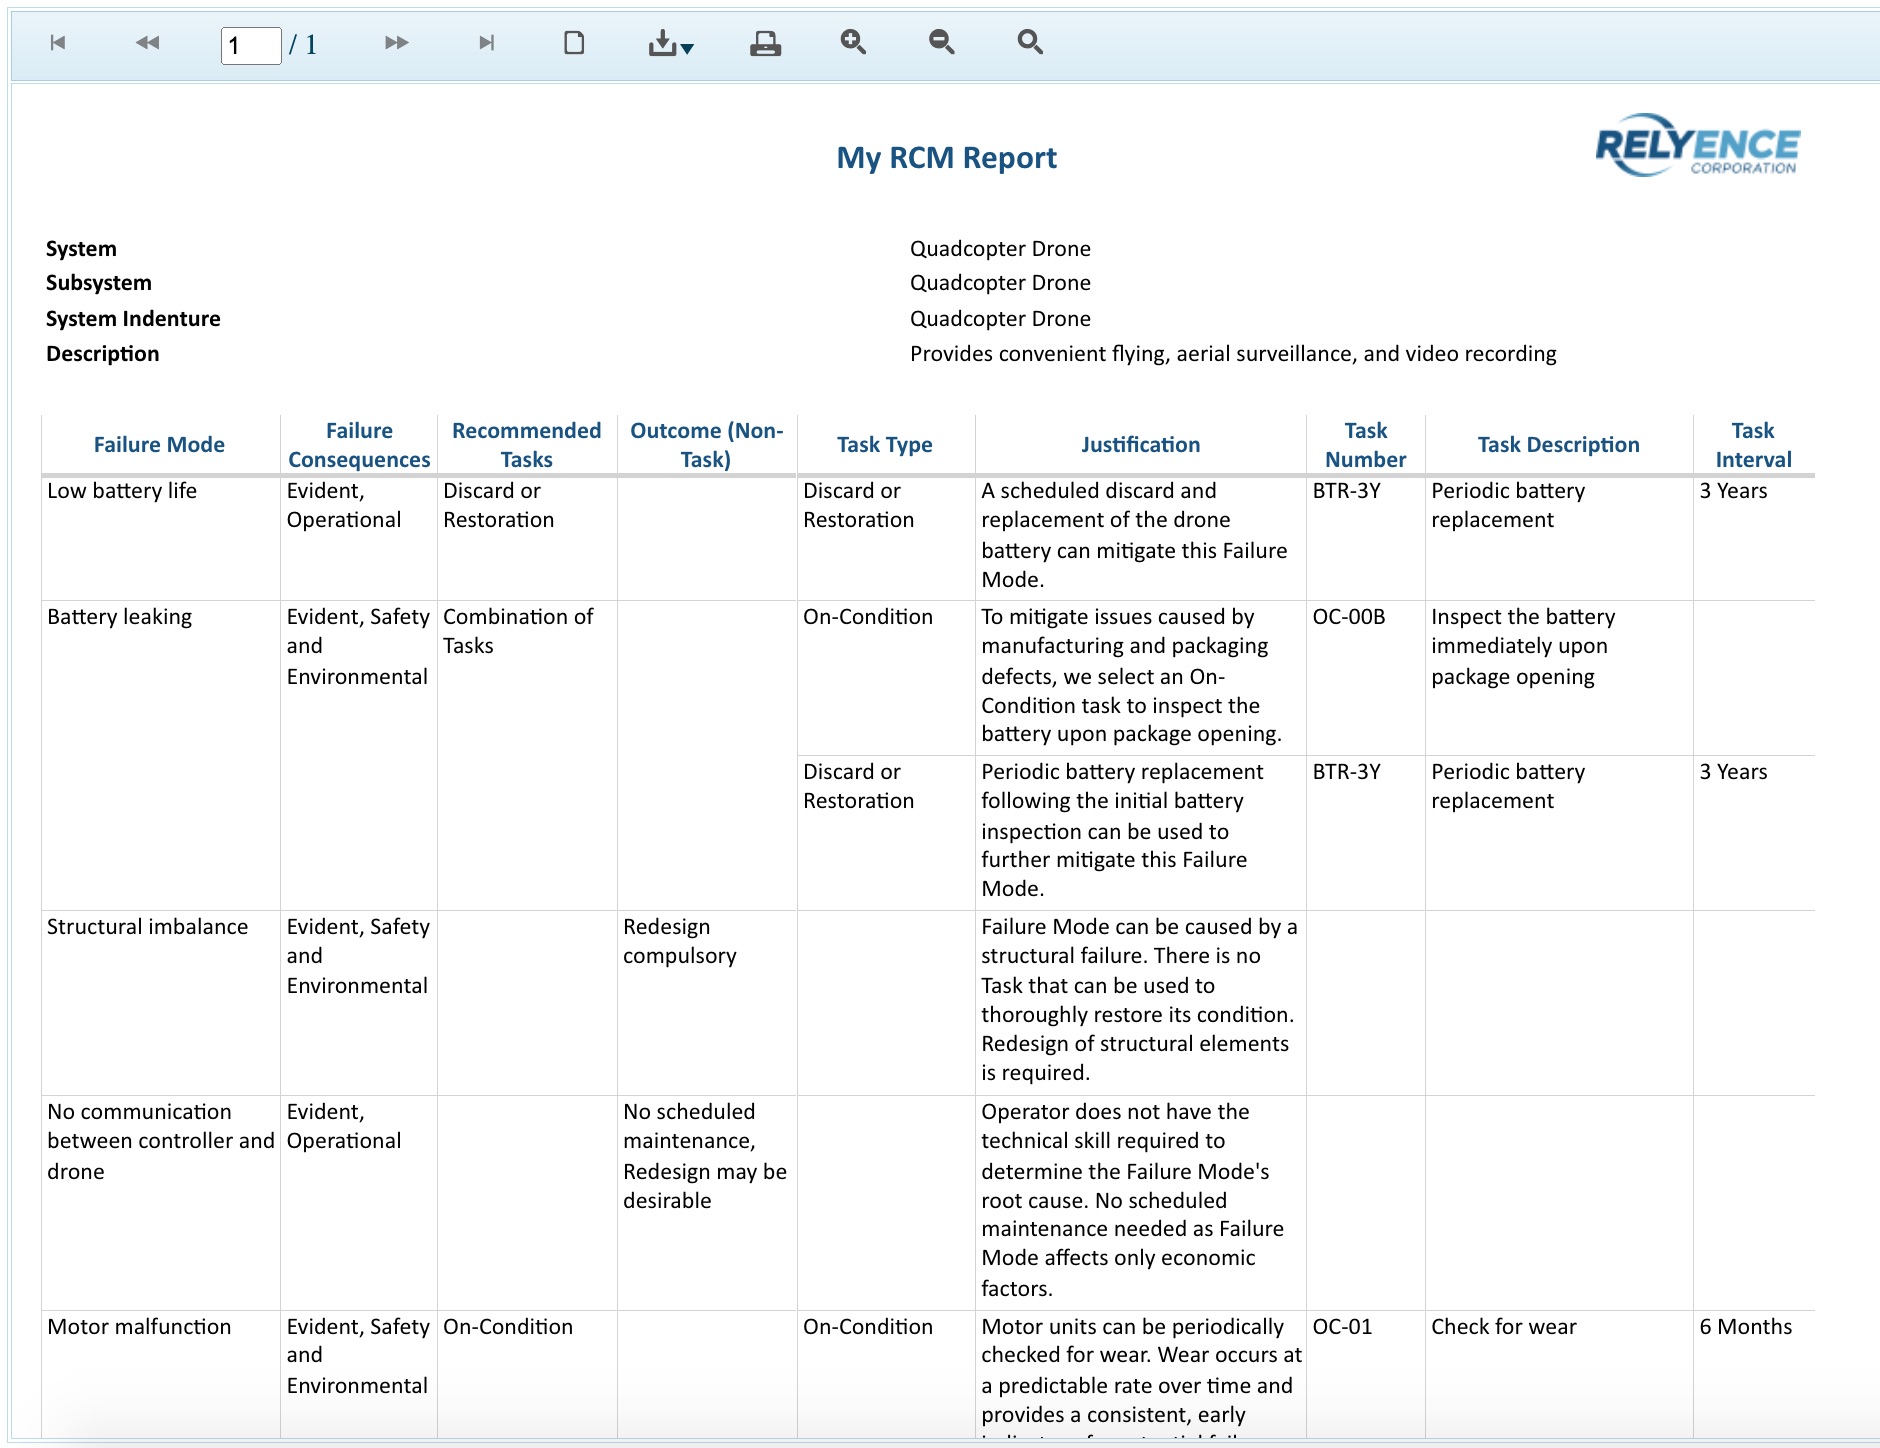This screenshot has width=1880, height=1448.
Task: Go to the next page
Action: point(396,43)
